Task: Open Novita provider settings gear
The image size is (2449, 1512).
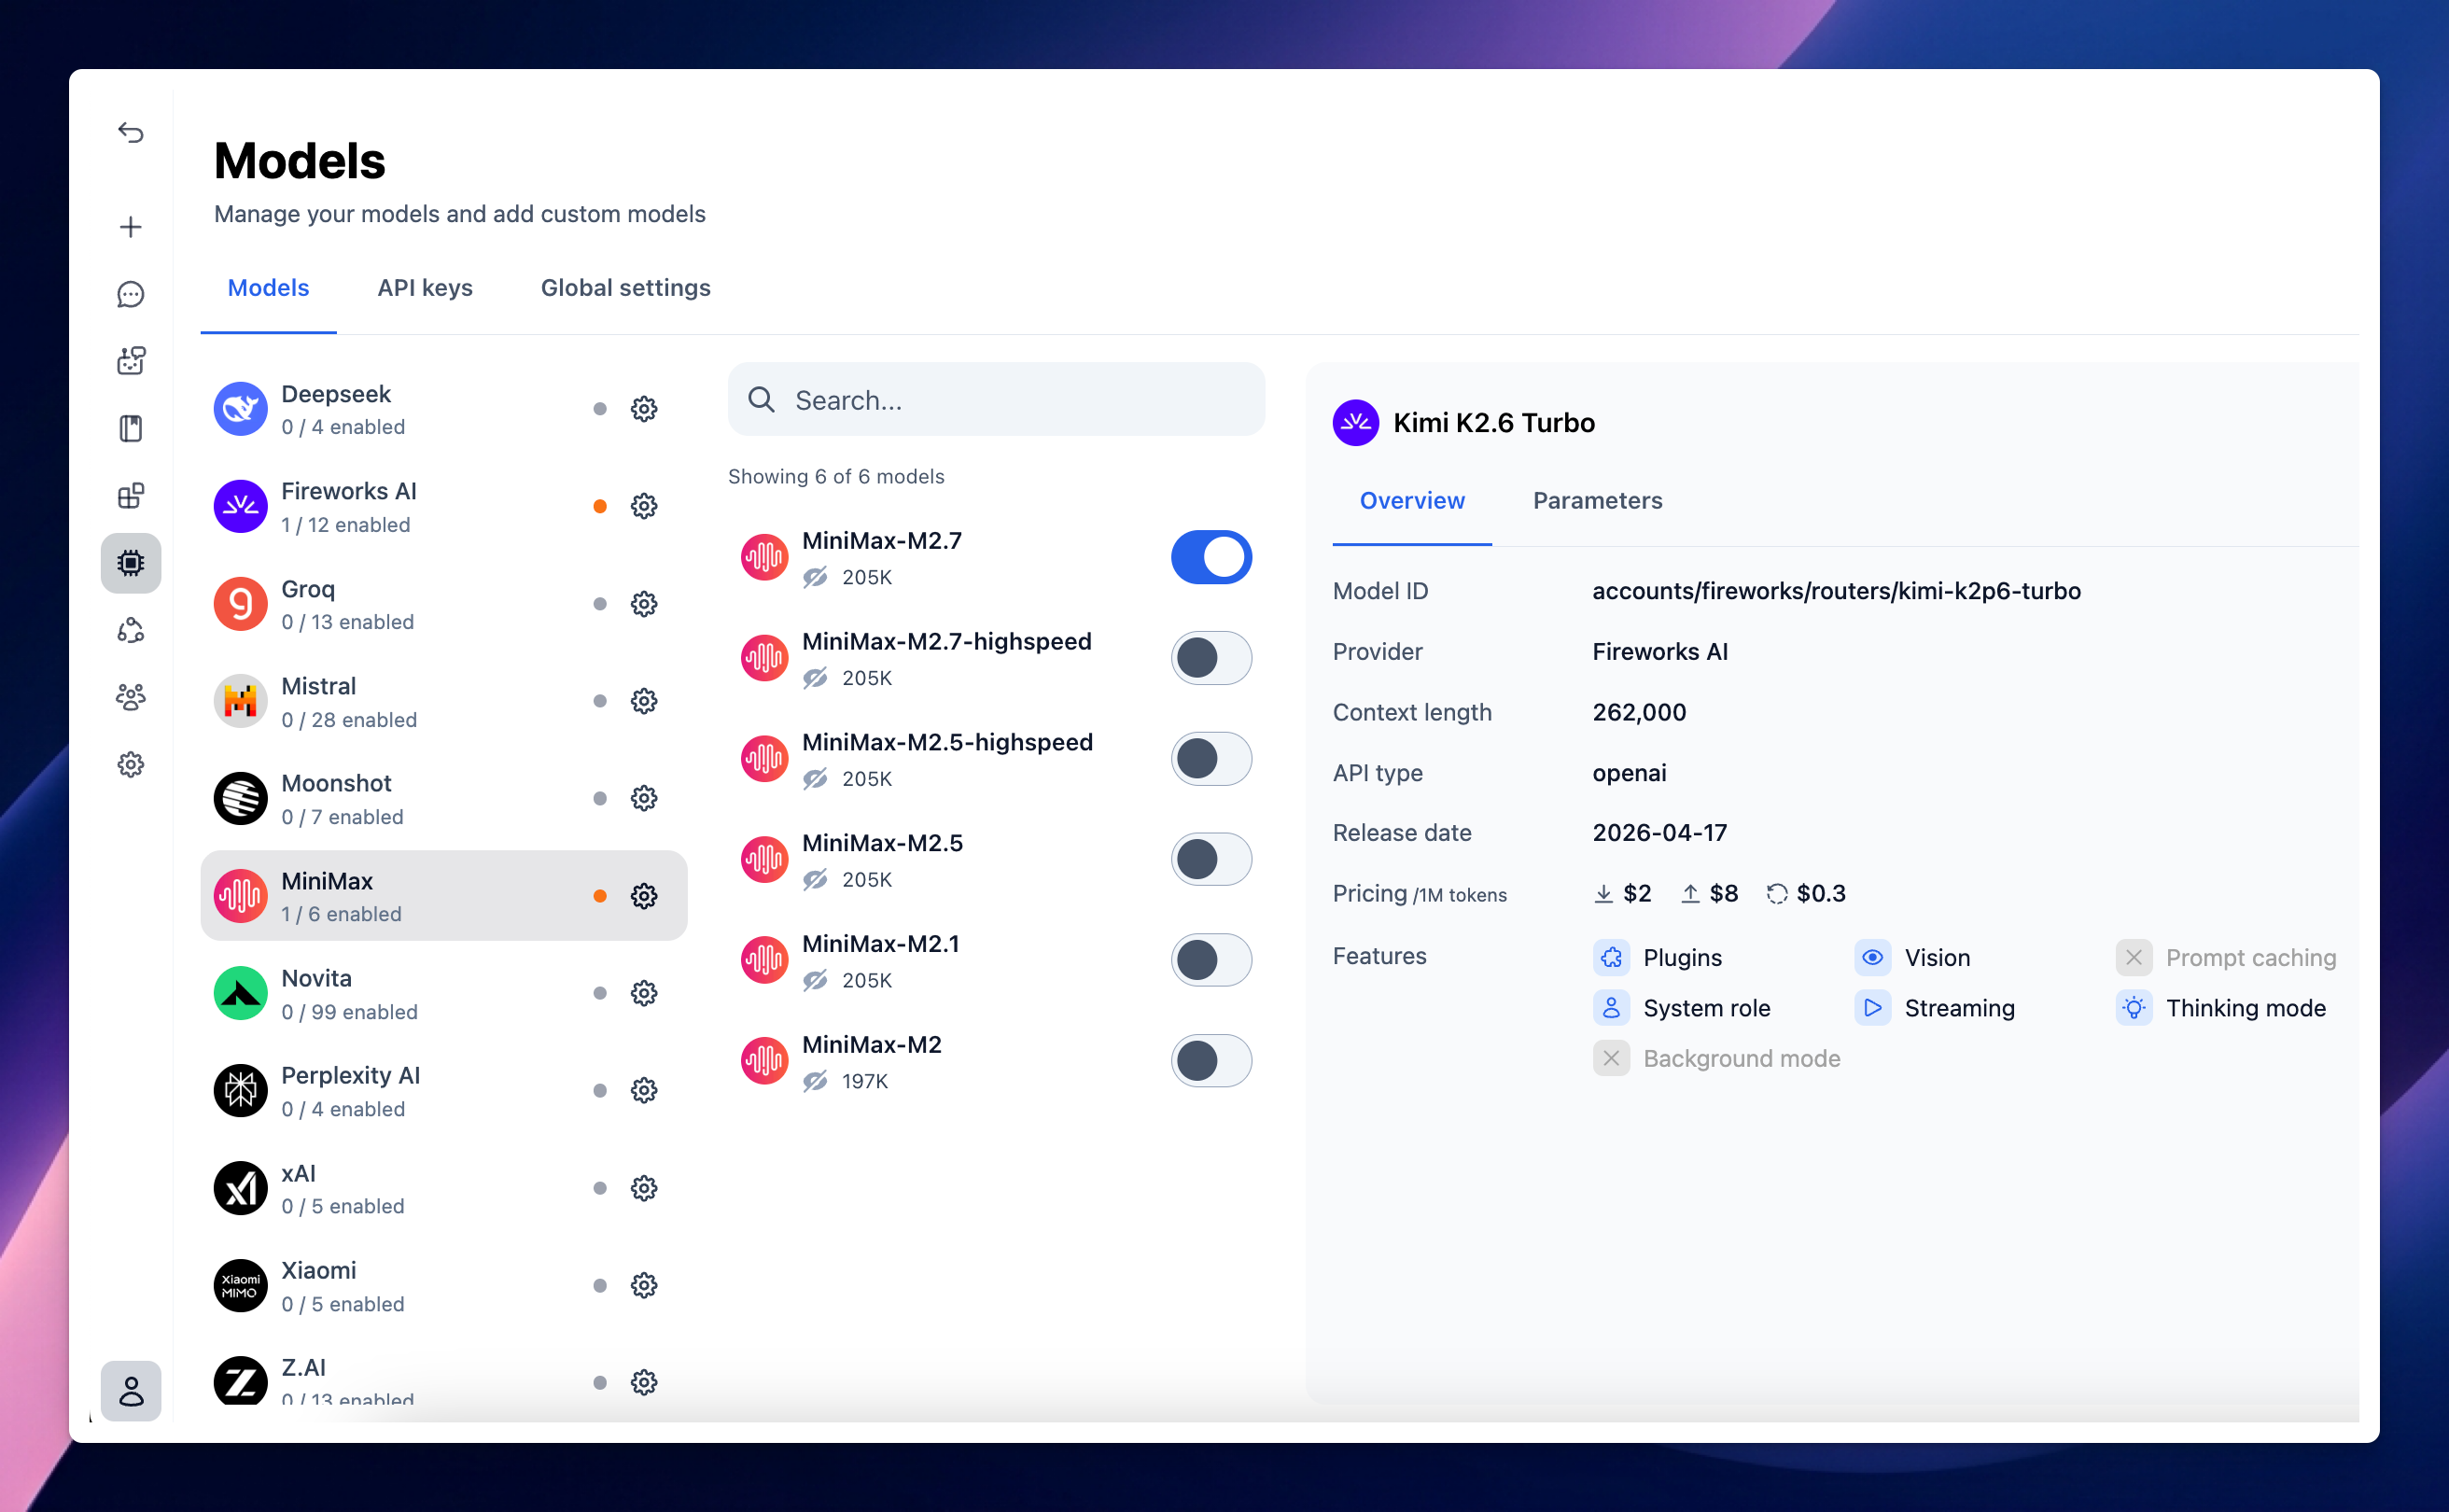Action: click(644, 993)
